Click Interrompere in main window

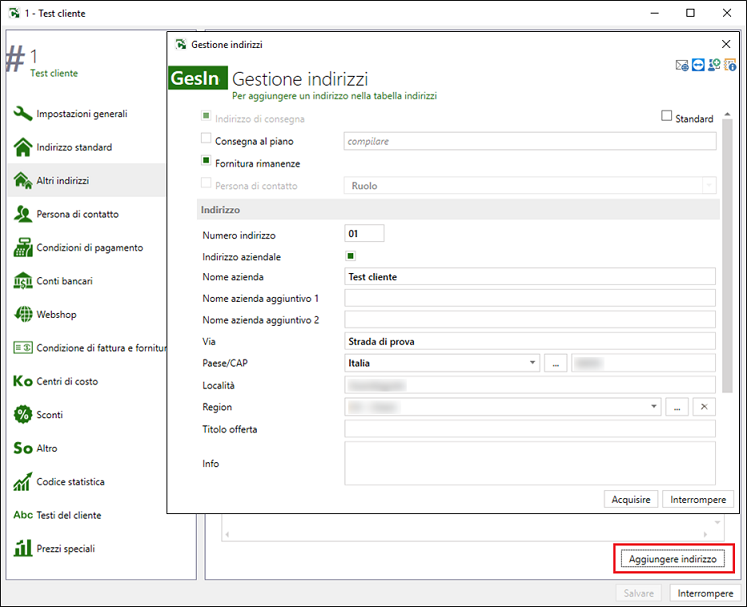coord(705,593)
